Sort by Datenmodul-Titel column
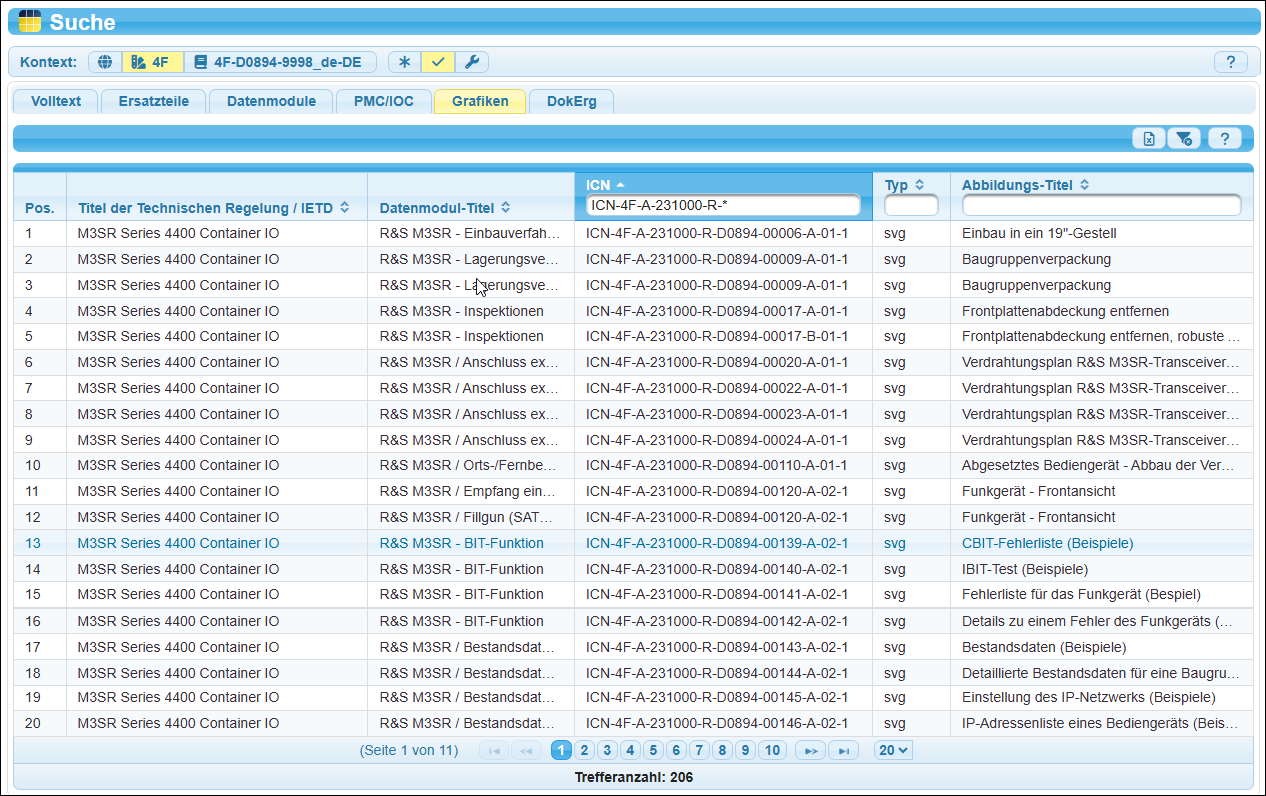The image size is (1266, 796). [444, 208]
